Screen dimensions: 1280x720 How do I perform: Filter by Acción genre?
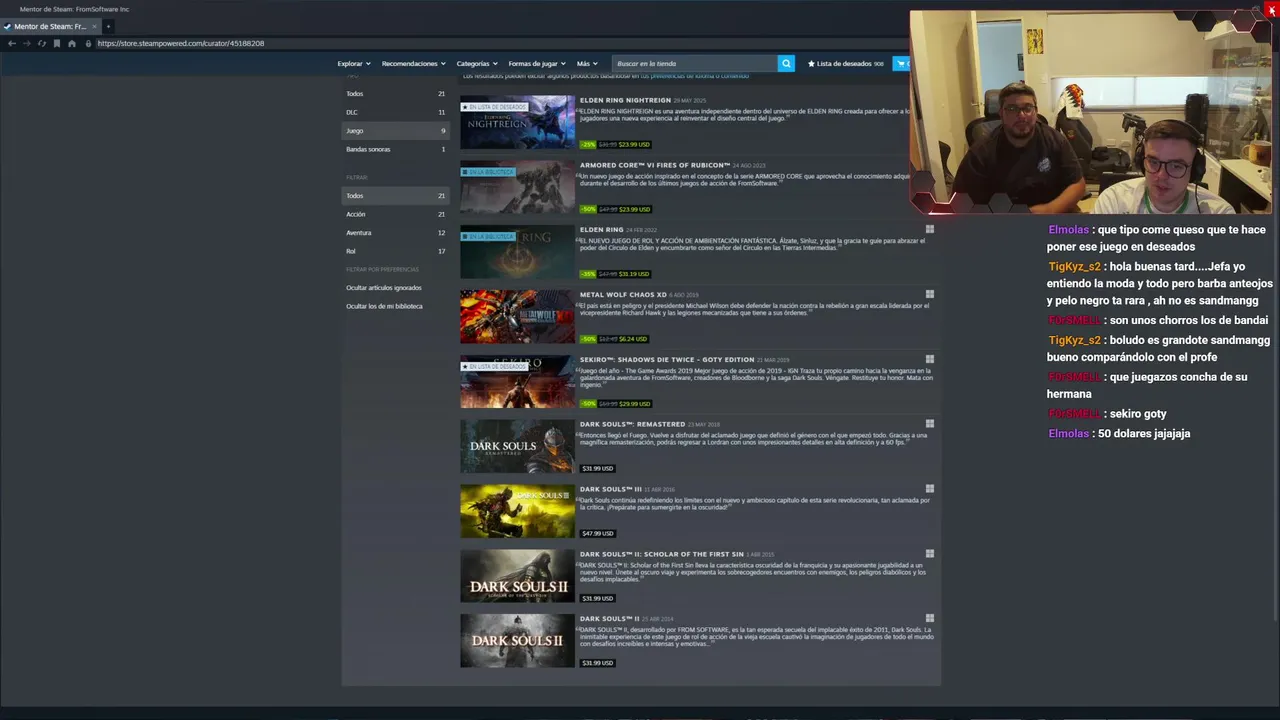[395, 214]
